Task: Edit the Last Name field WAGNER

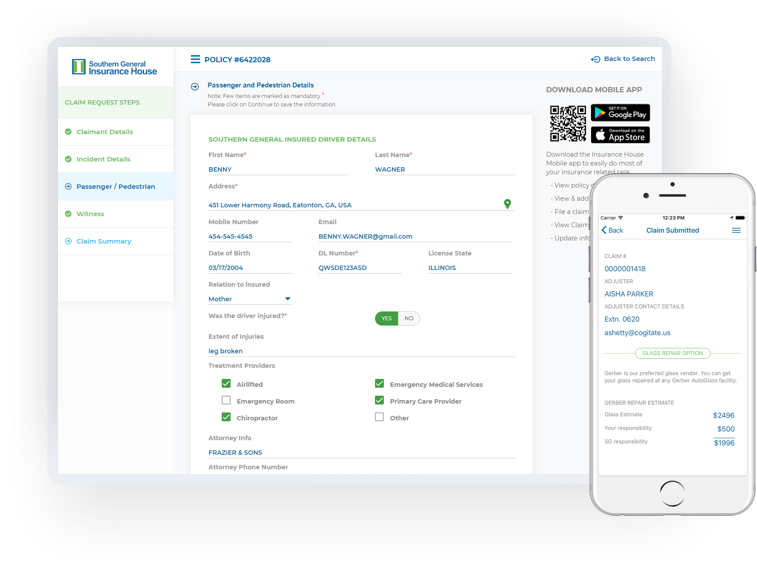Action: click(445, 169)
